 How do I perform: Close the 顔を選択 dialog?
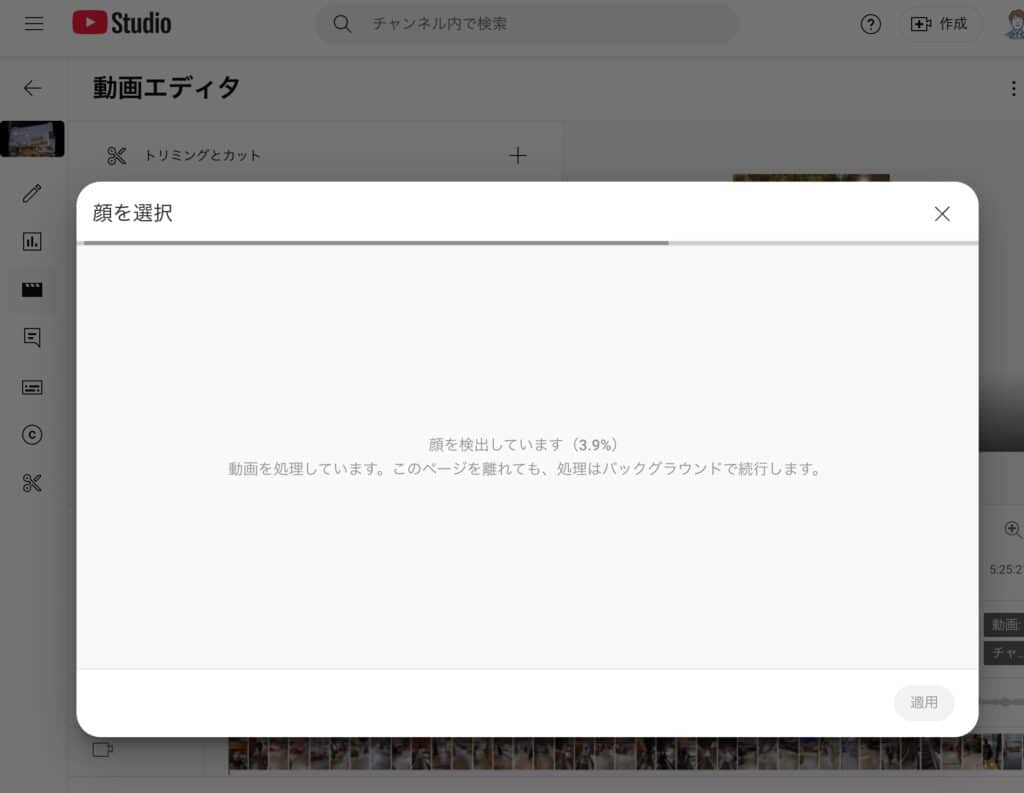pos(941,213)
